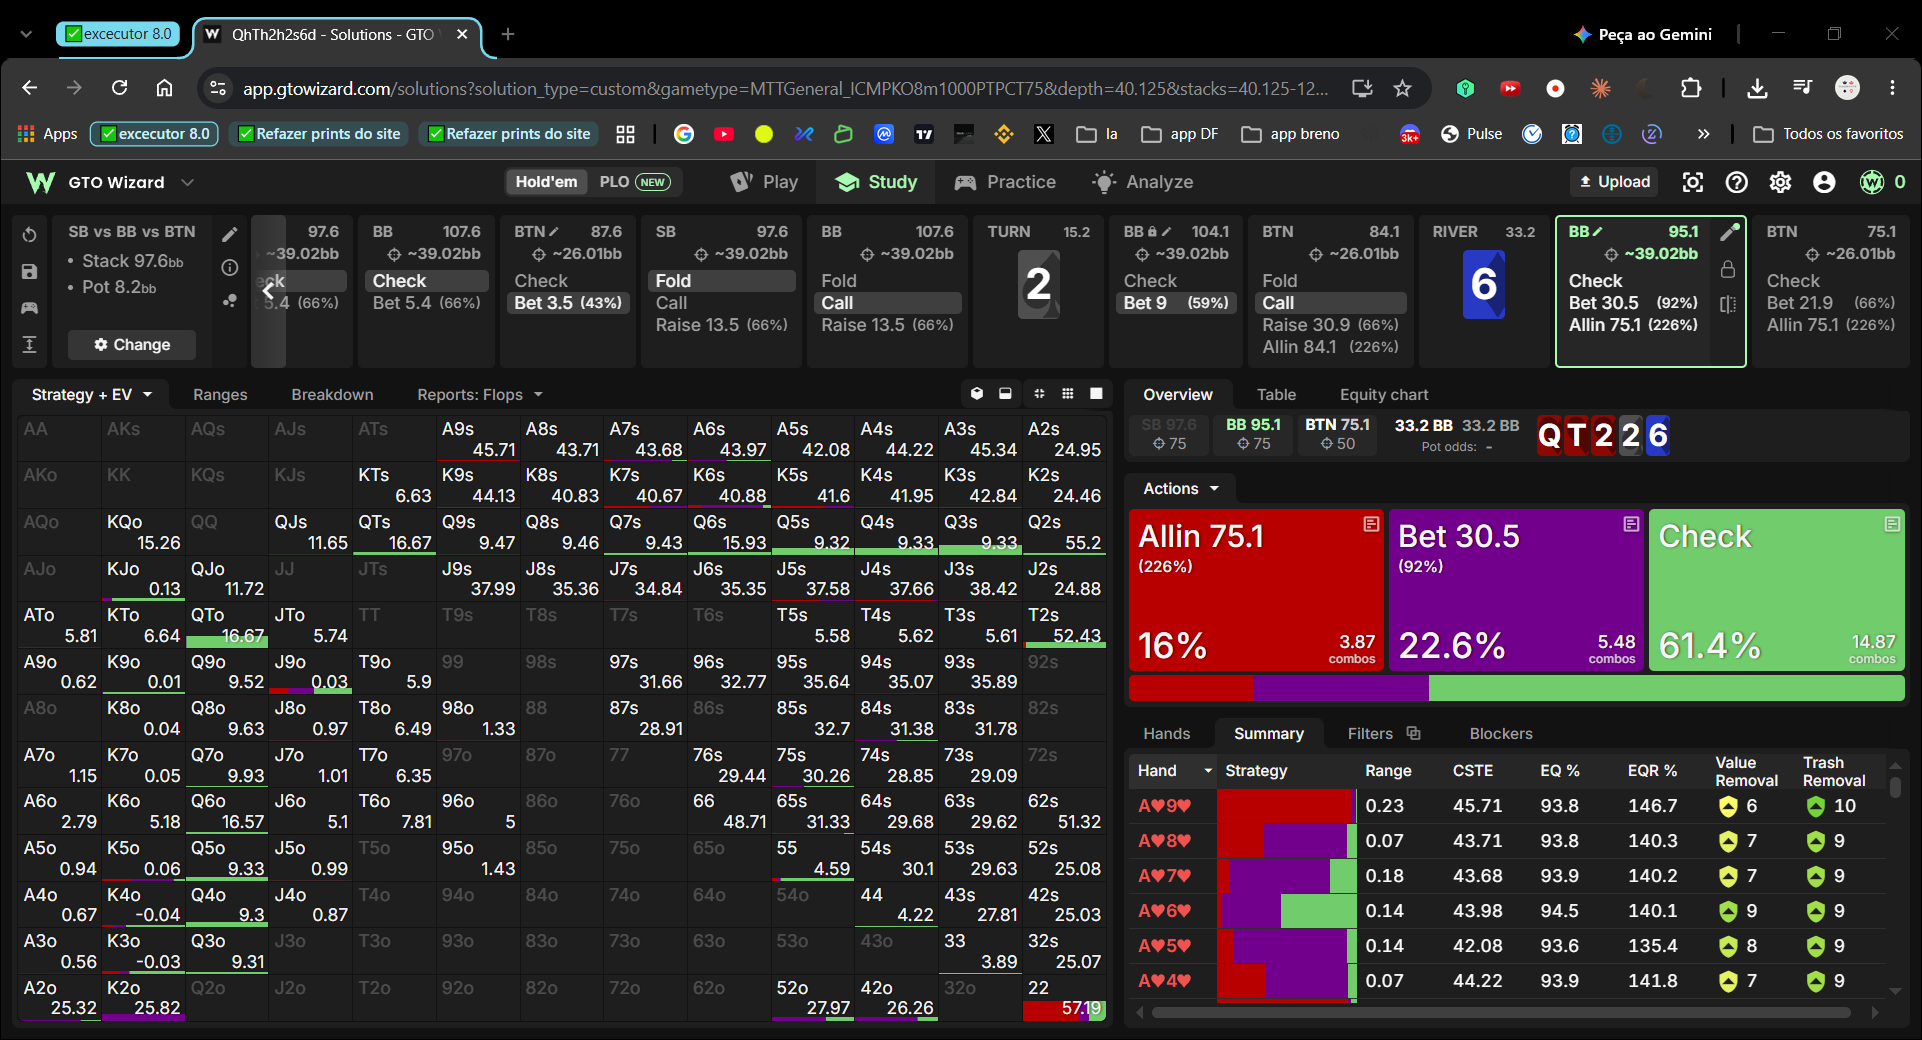This screenshot has height=1040, width=1922.
Task: Open the help question-mark icon
Action: 1737,182
